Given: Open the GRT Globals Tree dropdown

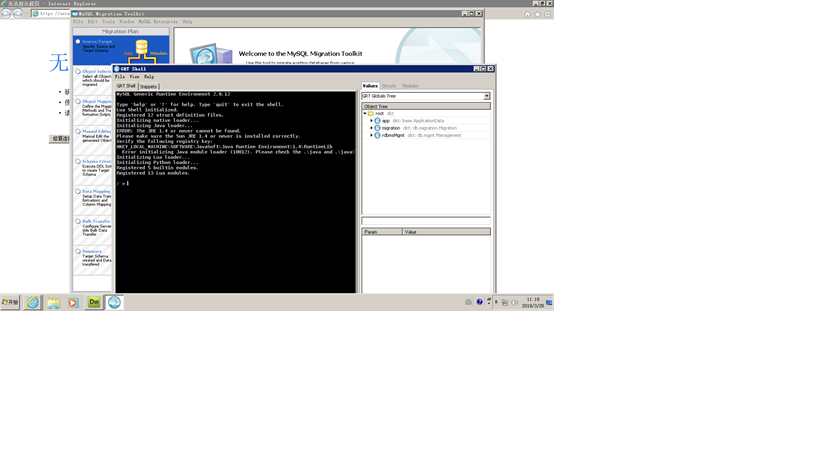Looking at the screenshot, I should (487, 96).
